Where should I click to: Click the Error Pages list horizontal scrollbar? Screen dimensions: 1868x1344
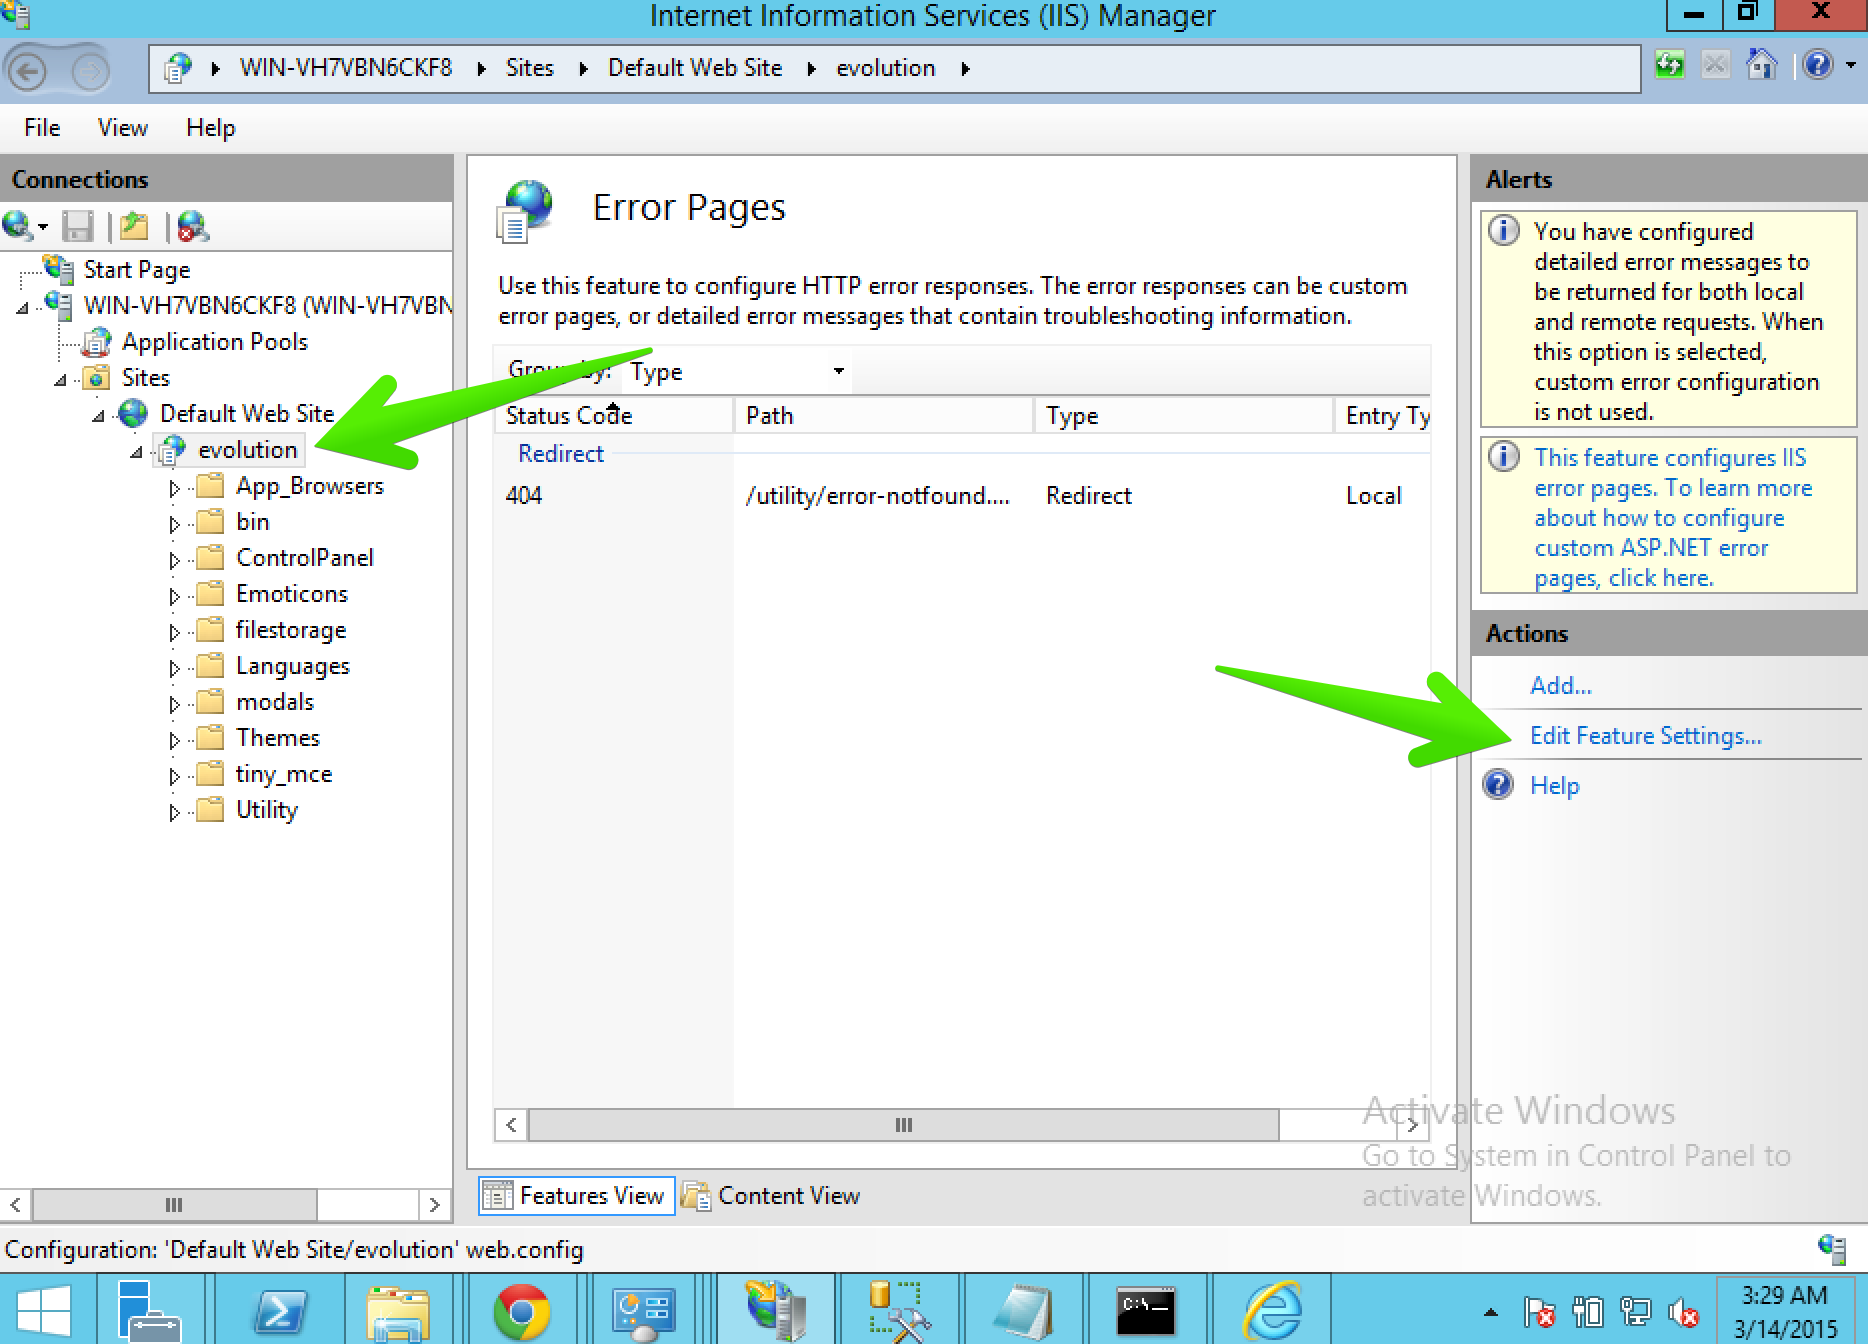click(x=903, y=1125)
